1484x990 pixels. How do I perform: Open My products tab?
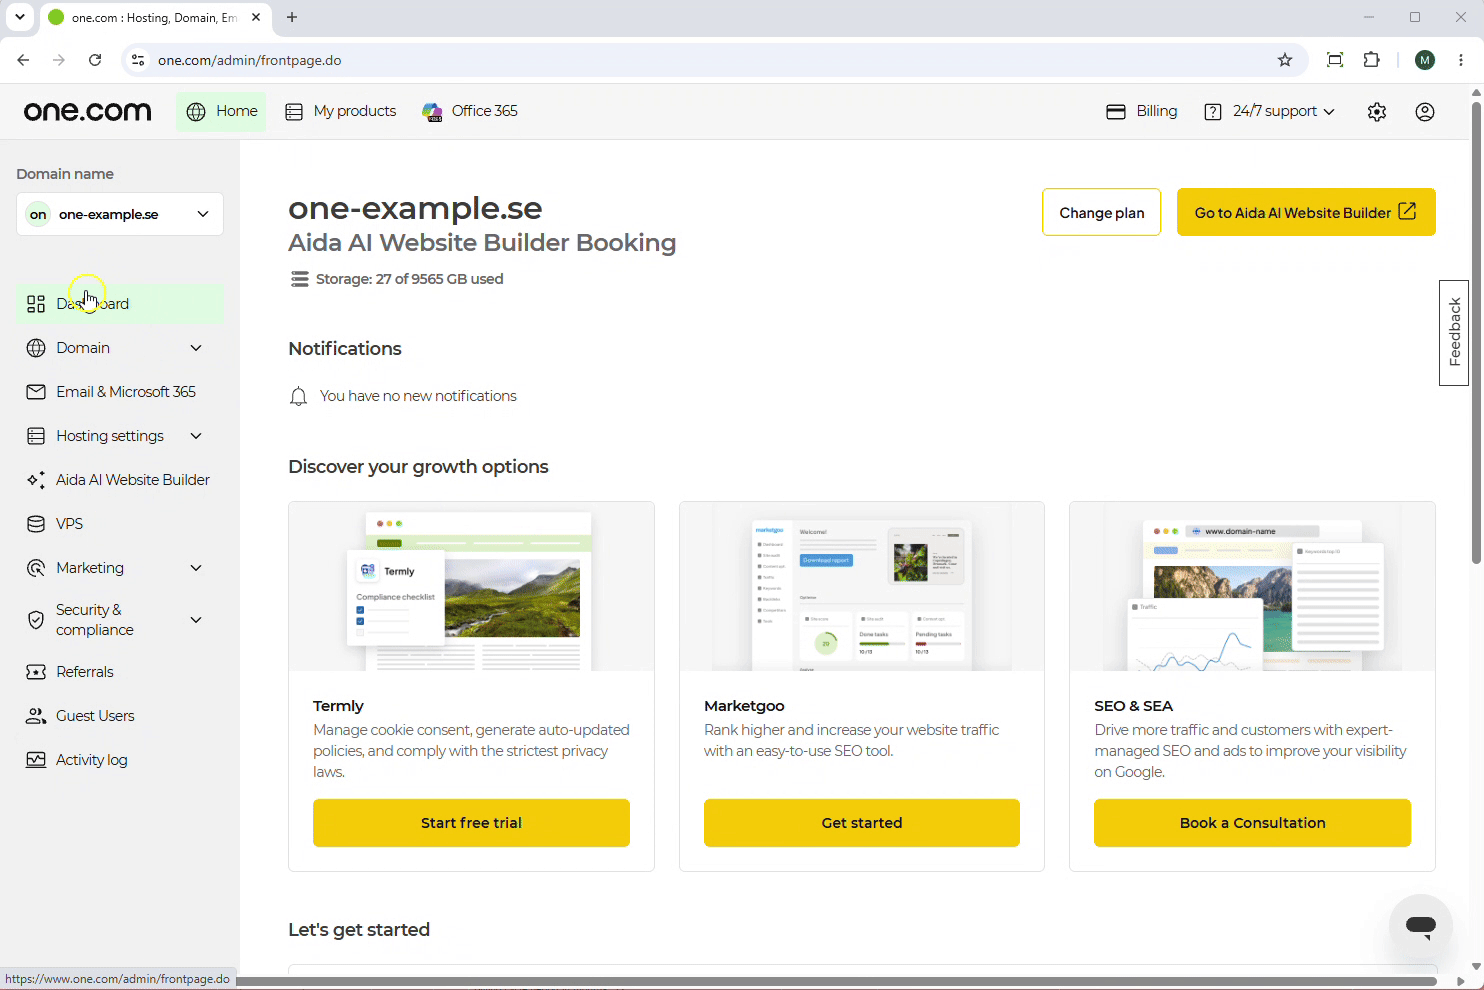tap(341, 111)
